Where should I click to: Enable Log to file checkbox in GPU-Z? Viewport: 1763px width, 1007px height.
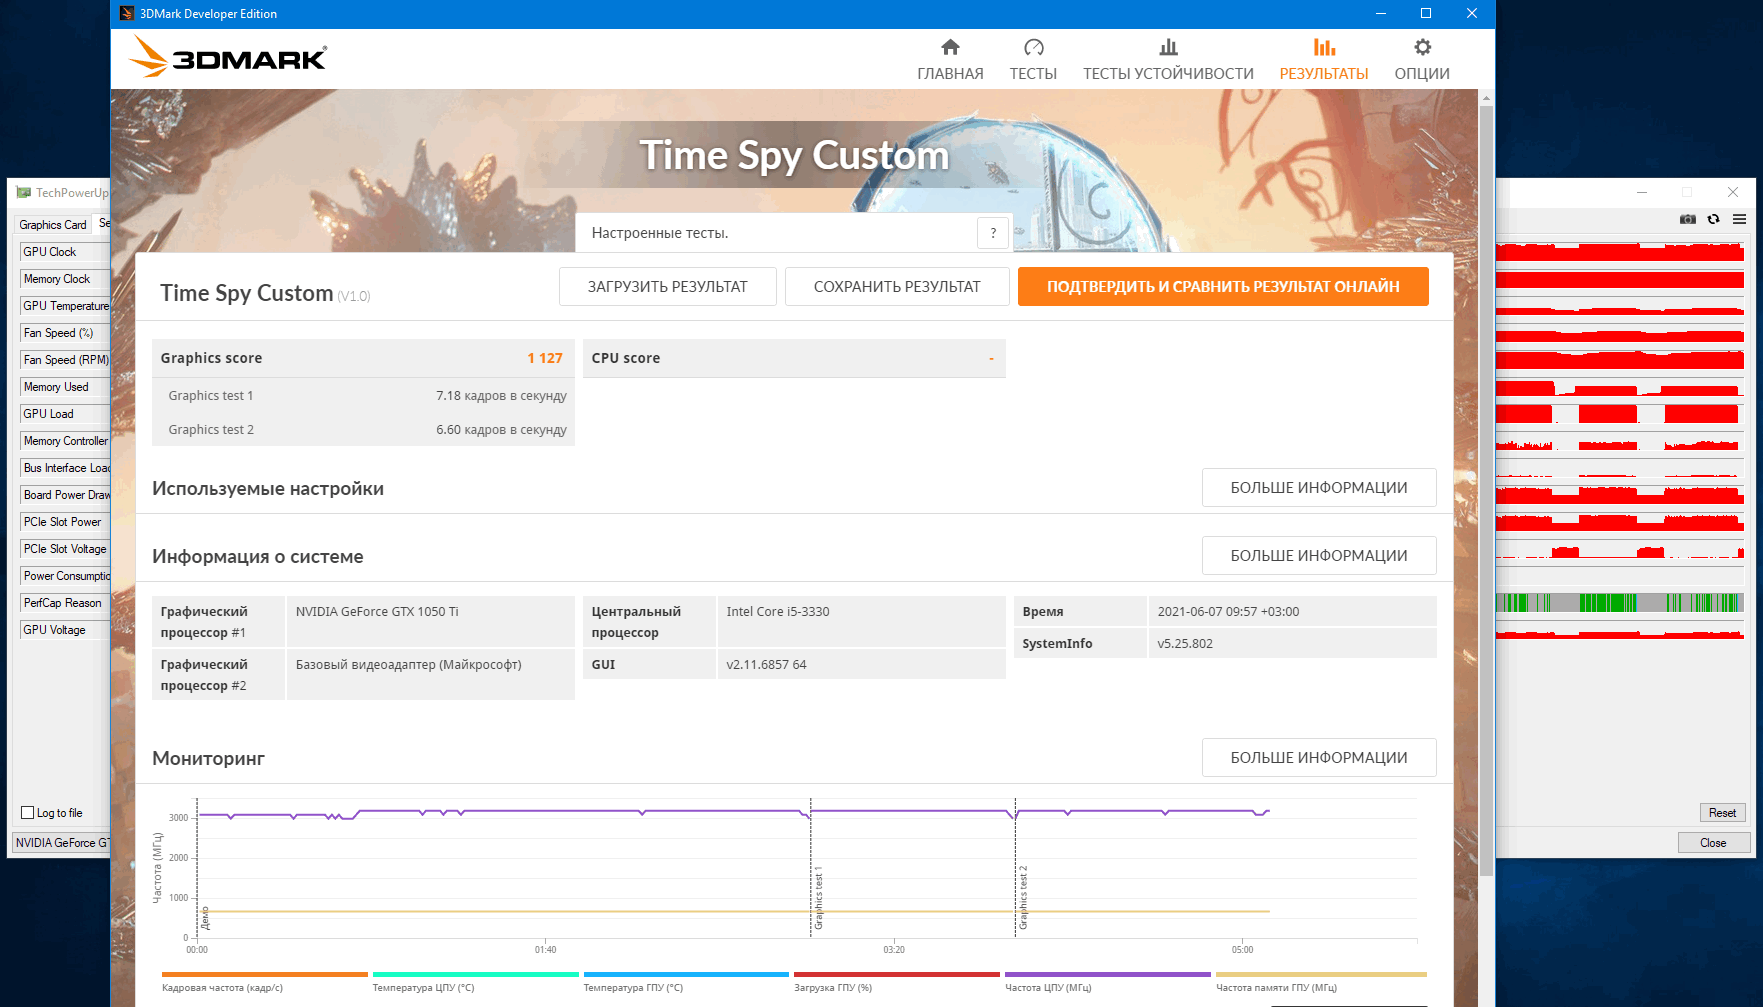(28, 812)
